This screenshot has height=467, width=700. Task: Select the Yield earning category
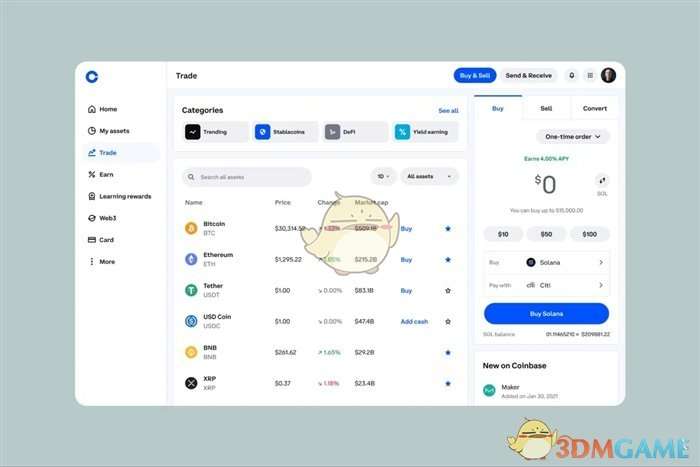coord(425,132)
